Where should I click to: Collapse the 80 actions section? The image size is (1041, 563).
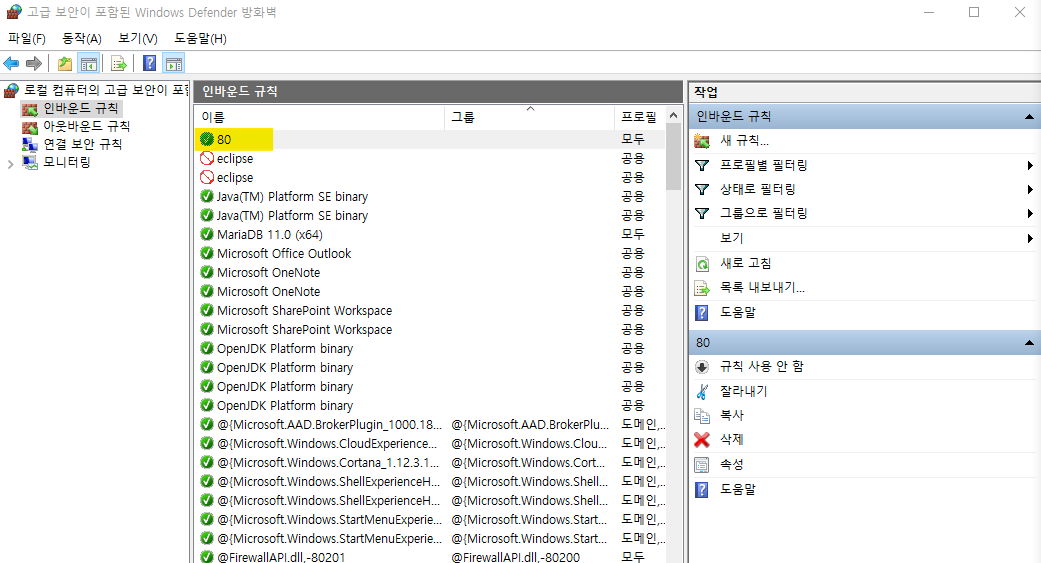click(1029, 343)
